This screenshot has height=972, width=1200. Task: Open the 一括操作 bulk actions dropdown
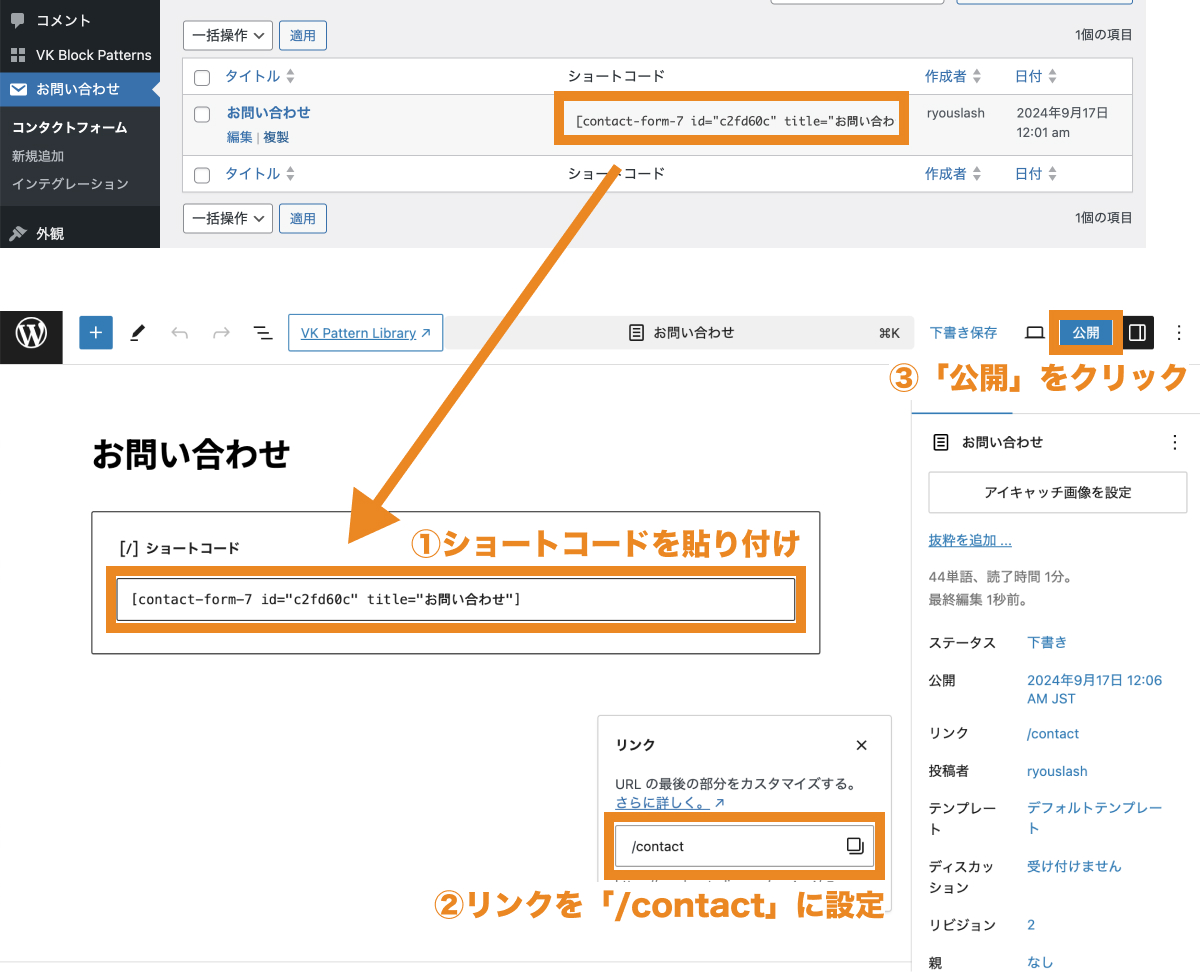pos(227,35)
